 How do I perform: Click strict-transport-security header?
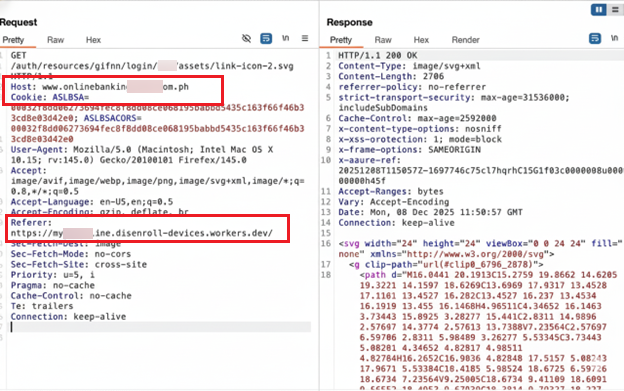pyautogui.click(x=454, y=102)
